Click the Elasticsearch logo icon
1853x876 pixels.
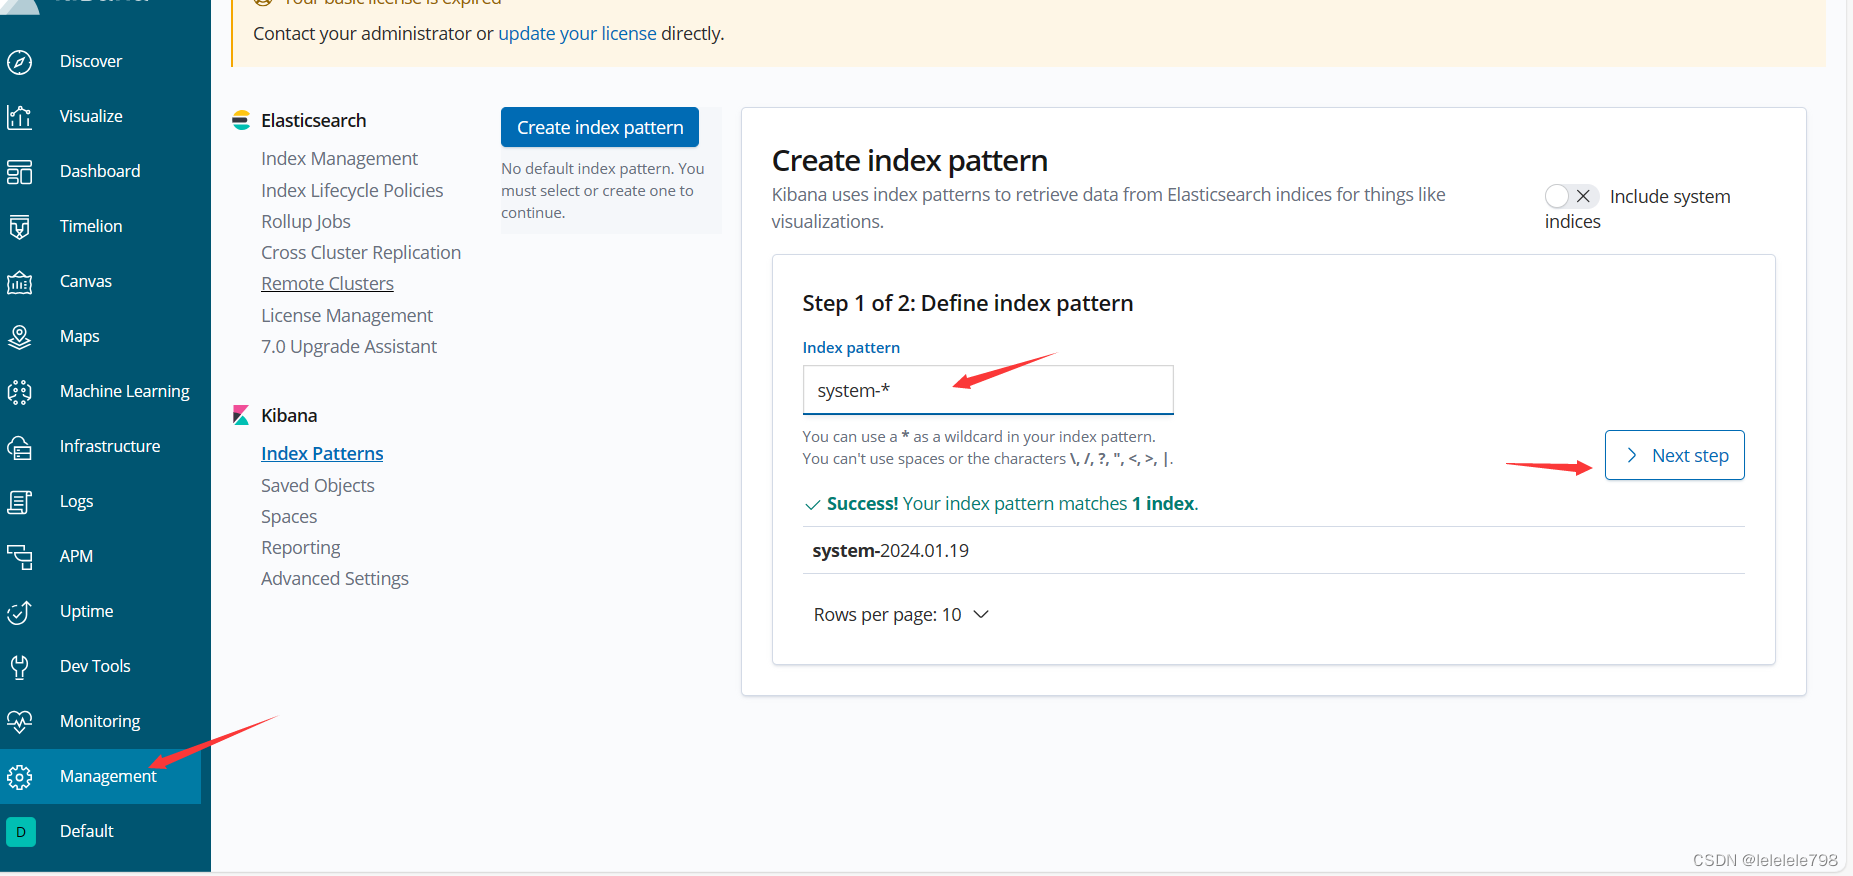coord(241,121)
